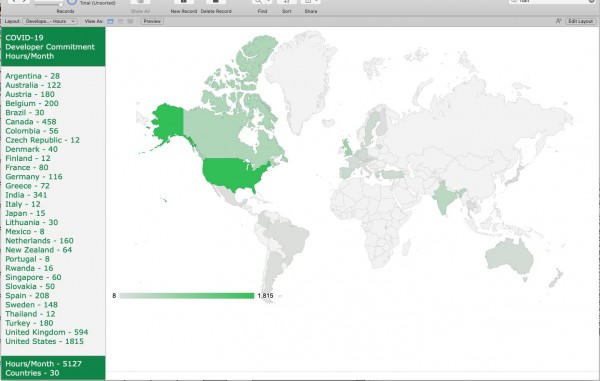Screen dimensions: 600x381
Task: Expand the Share options arrow
Action: pos(317,2)
